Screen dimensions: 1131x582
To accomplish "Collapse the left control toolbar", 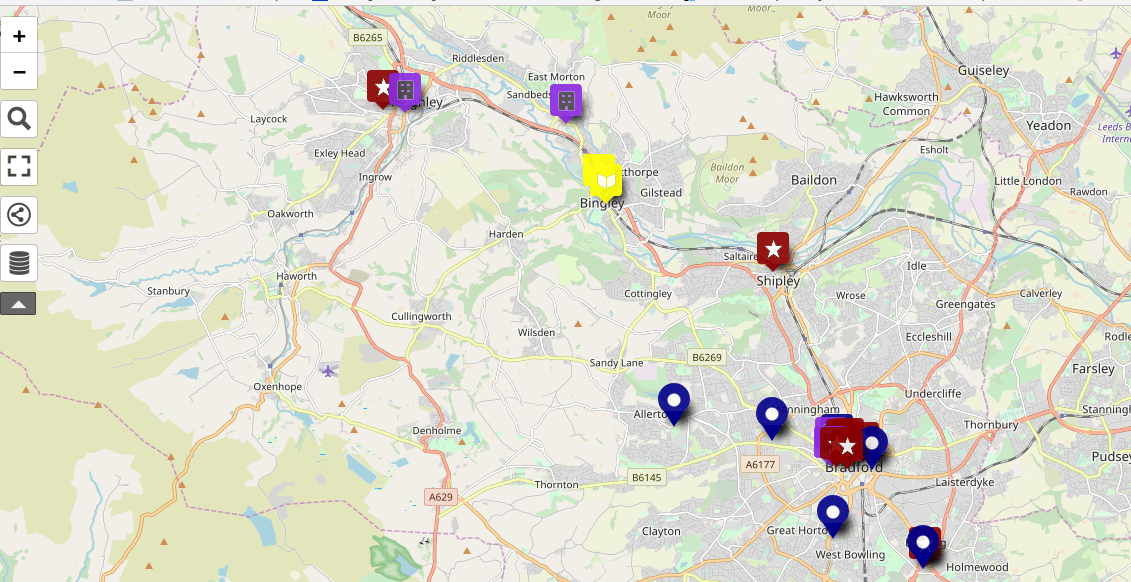I will point(18,304).
